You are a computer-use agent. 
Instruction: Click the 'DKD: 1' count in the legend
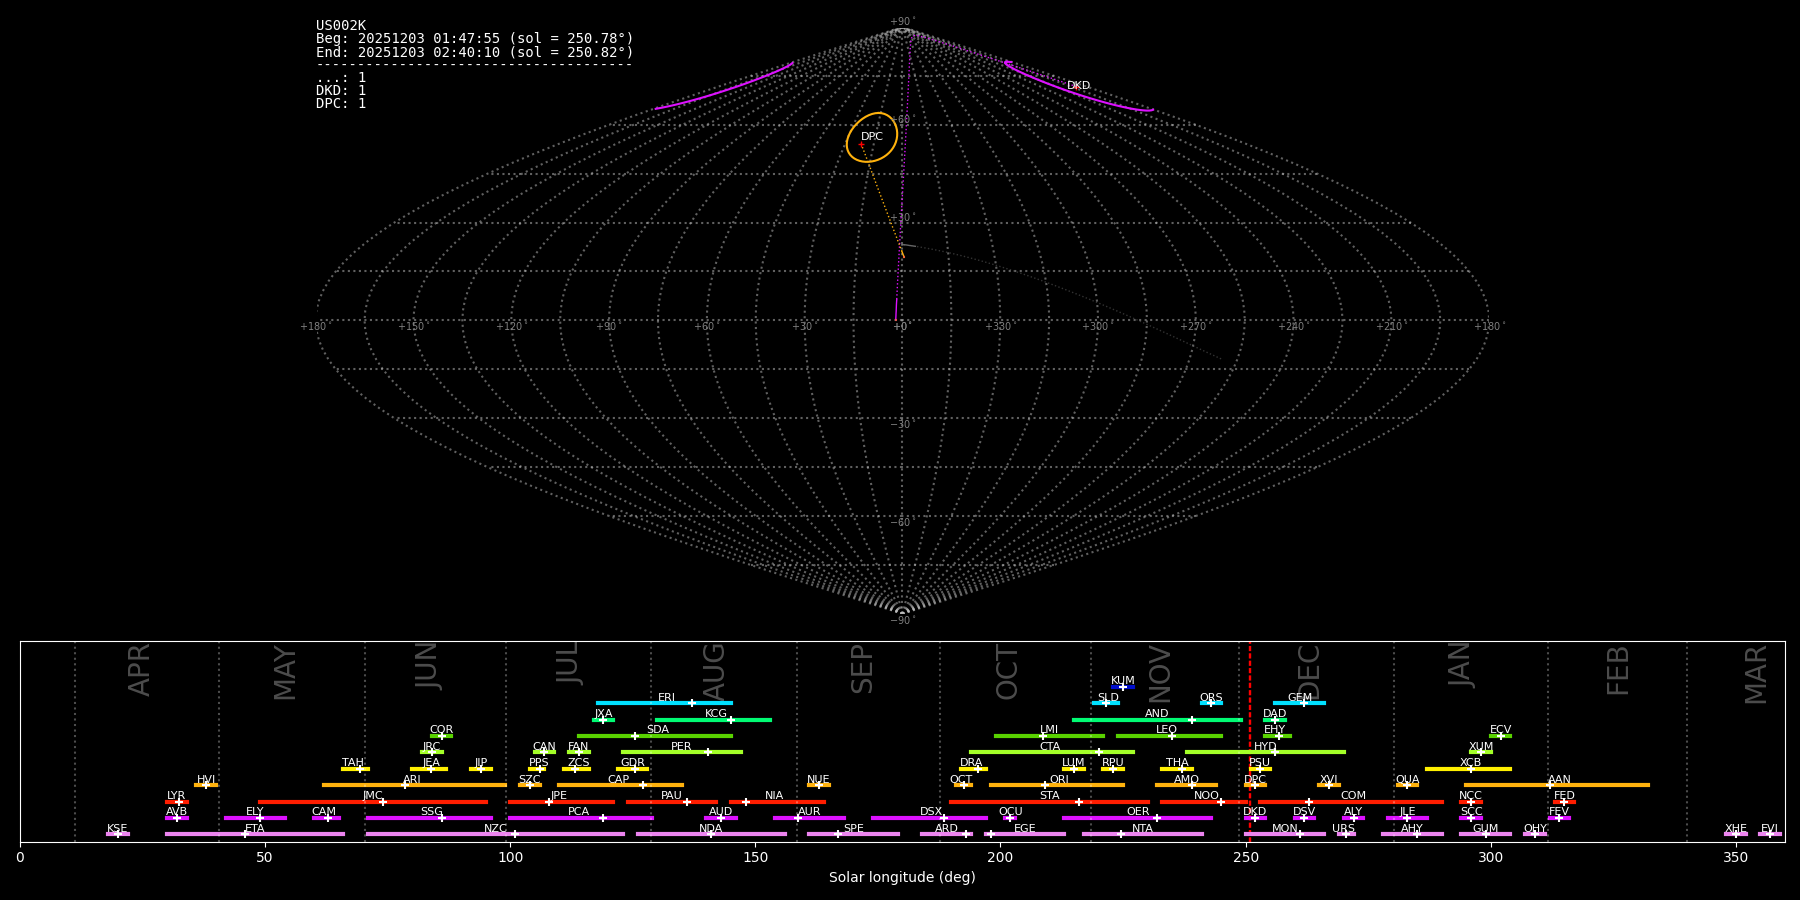point(341,91)
